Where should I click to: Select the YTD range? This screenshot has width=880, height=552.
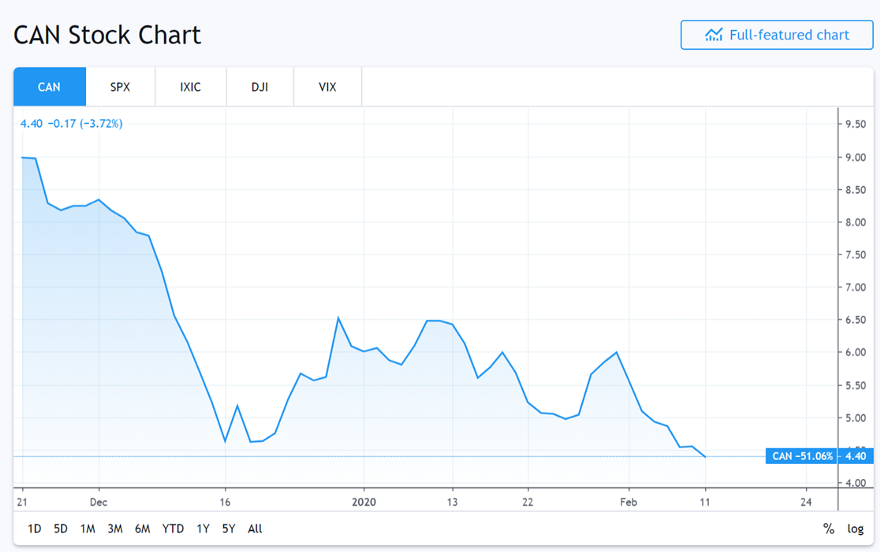[173, 529]
